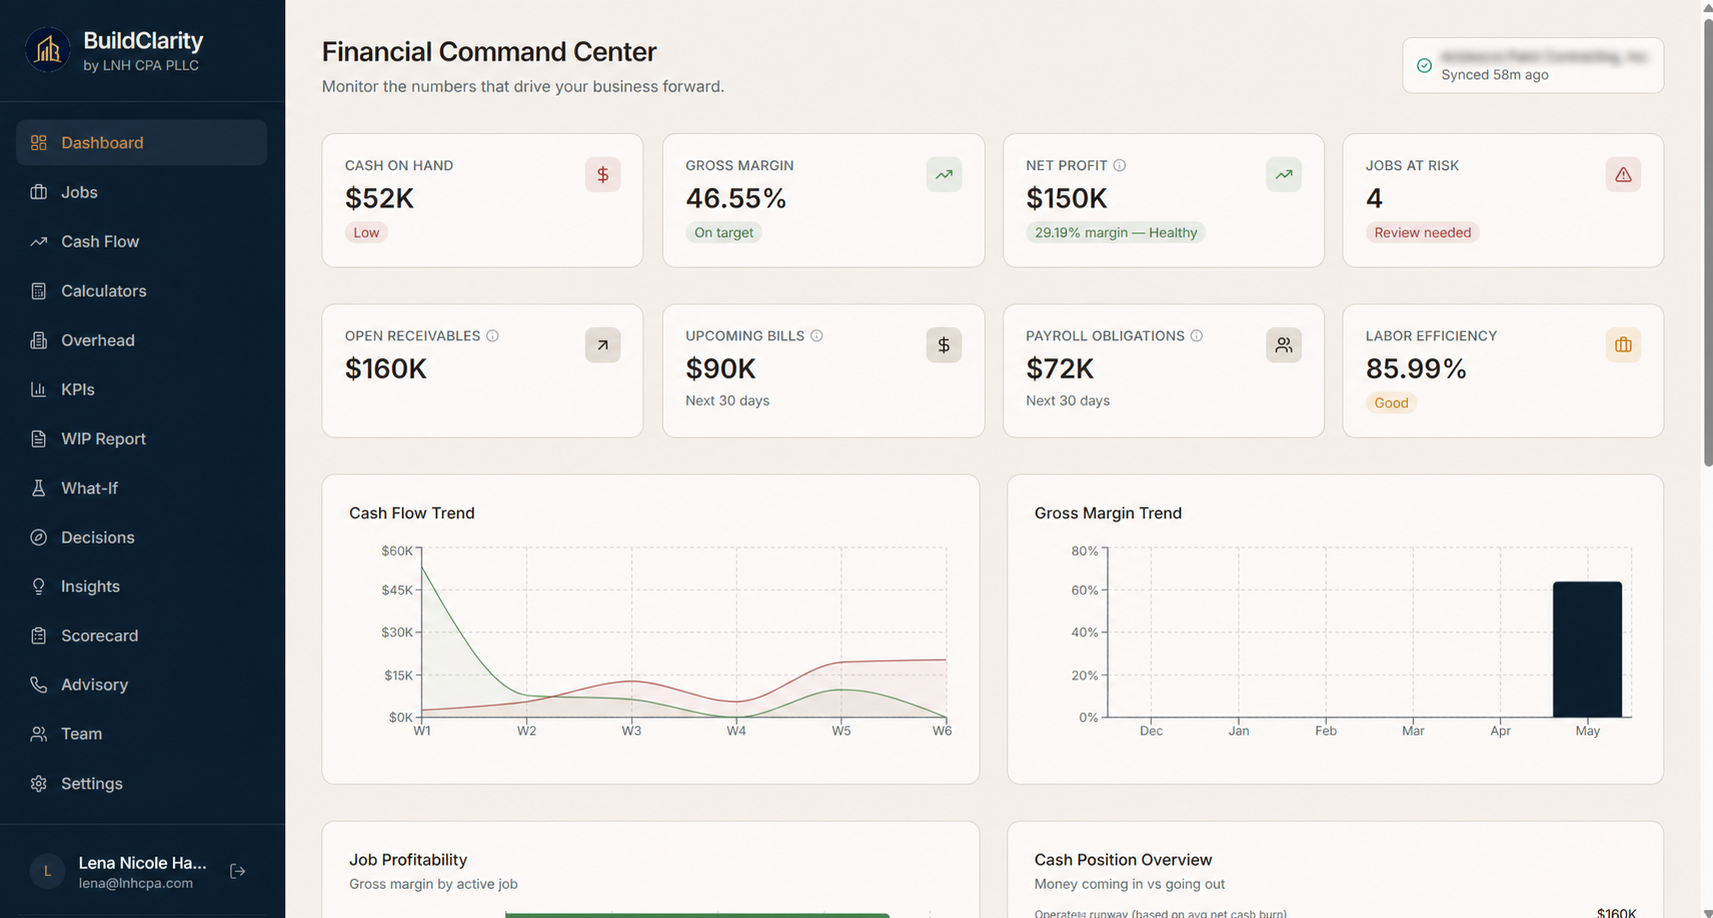Click the BuildClarity logo icon

[48, 50]
